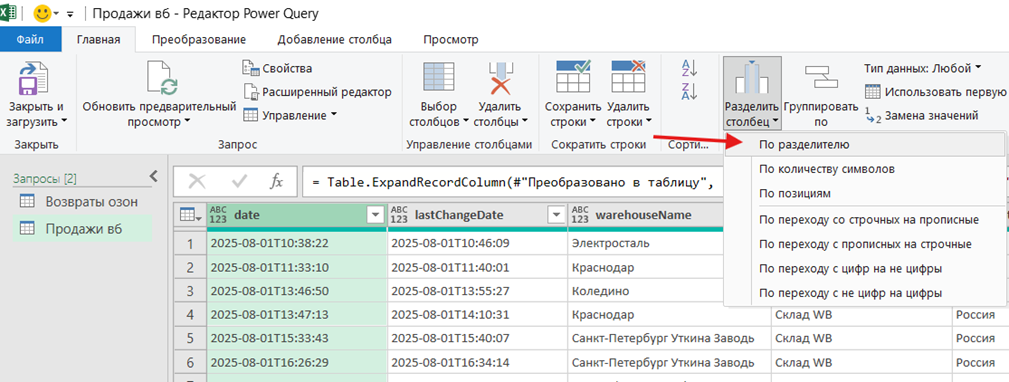
Task: Choose By positions (По позициям)
Action: tap(865, 193)
